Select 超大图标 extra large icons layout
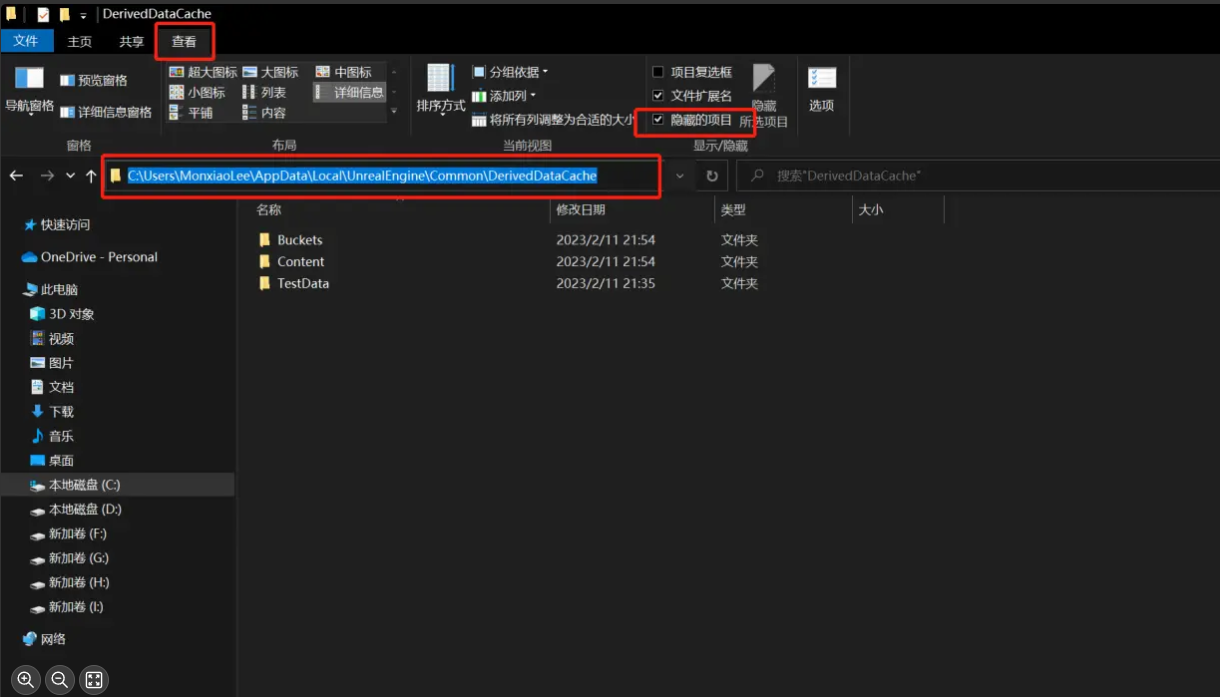 point(203,72)
